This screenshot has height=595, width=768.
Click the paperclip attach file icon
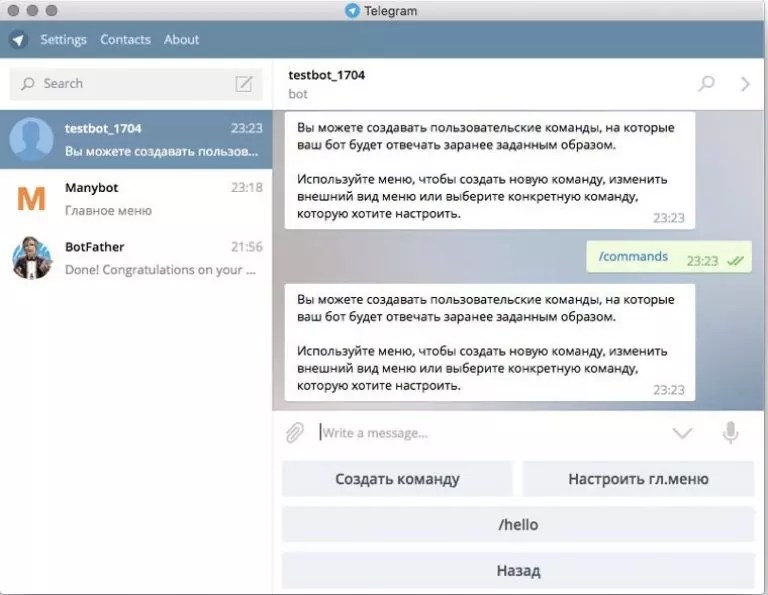point(294,433)
